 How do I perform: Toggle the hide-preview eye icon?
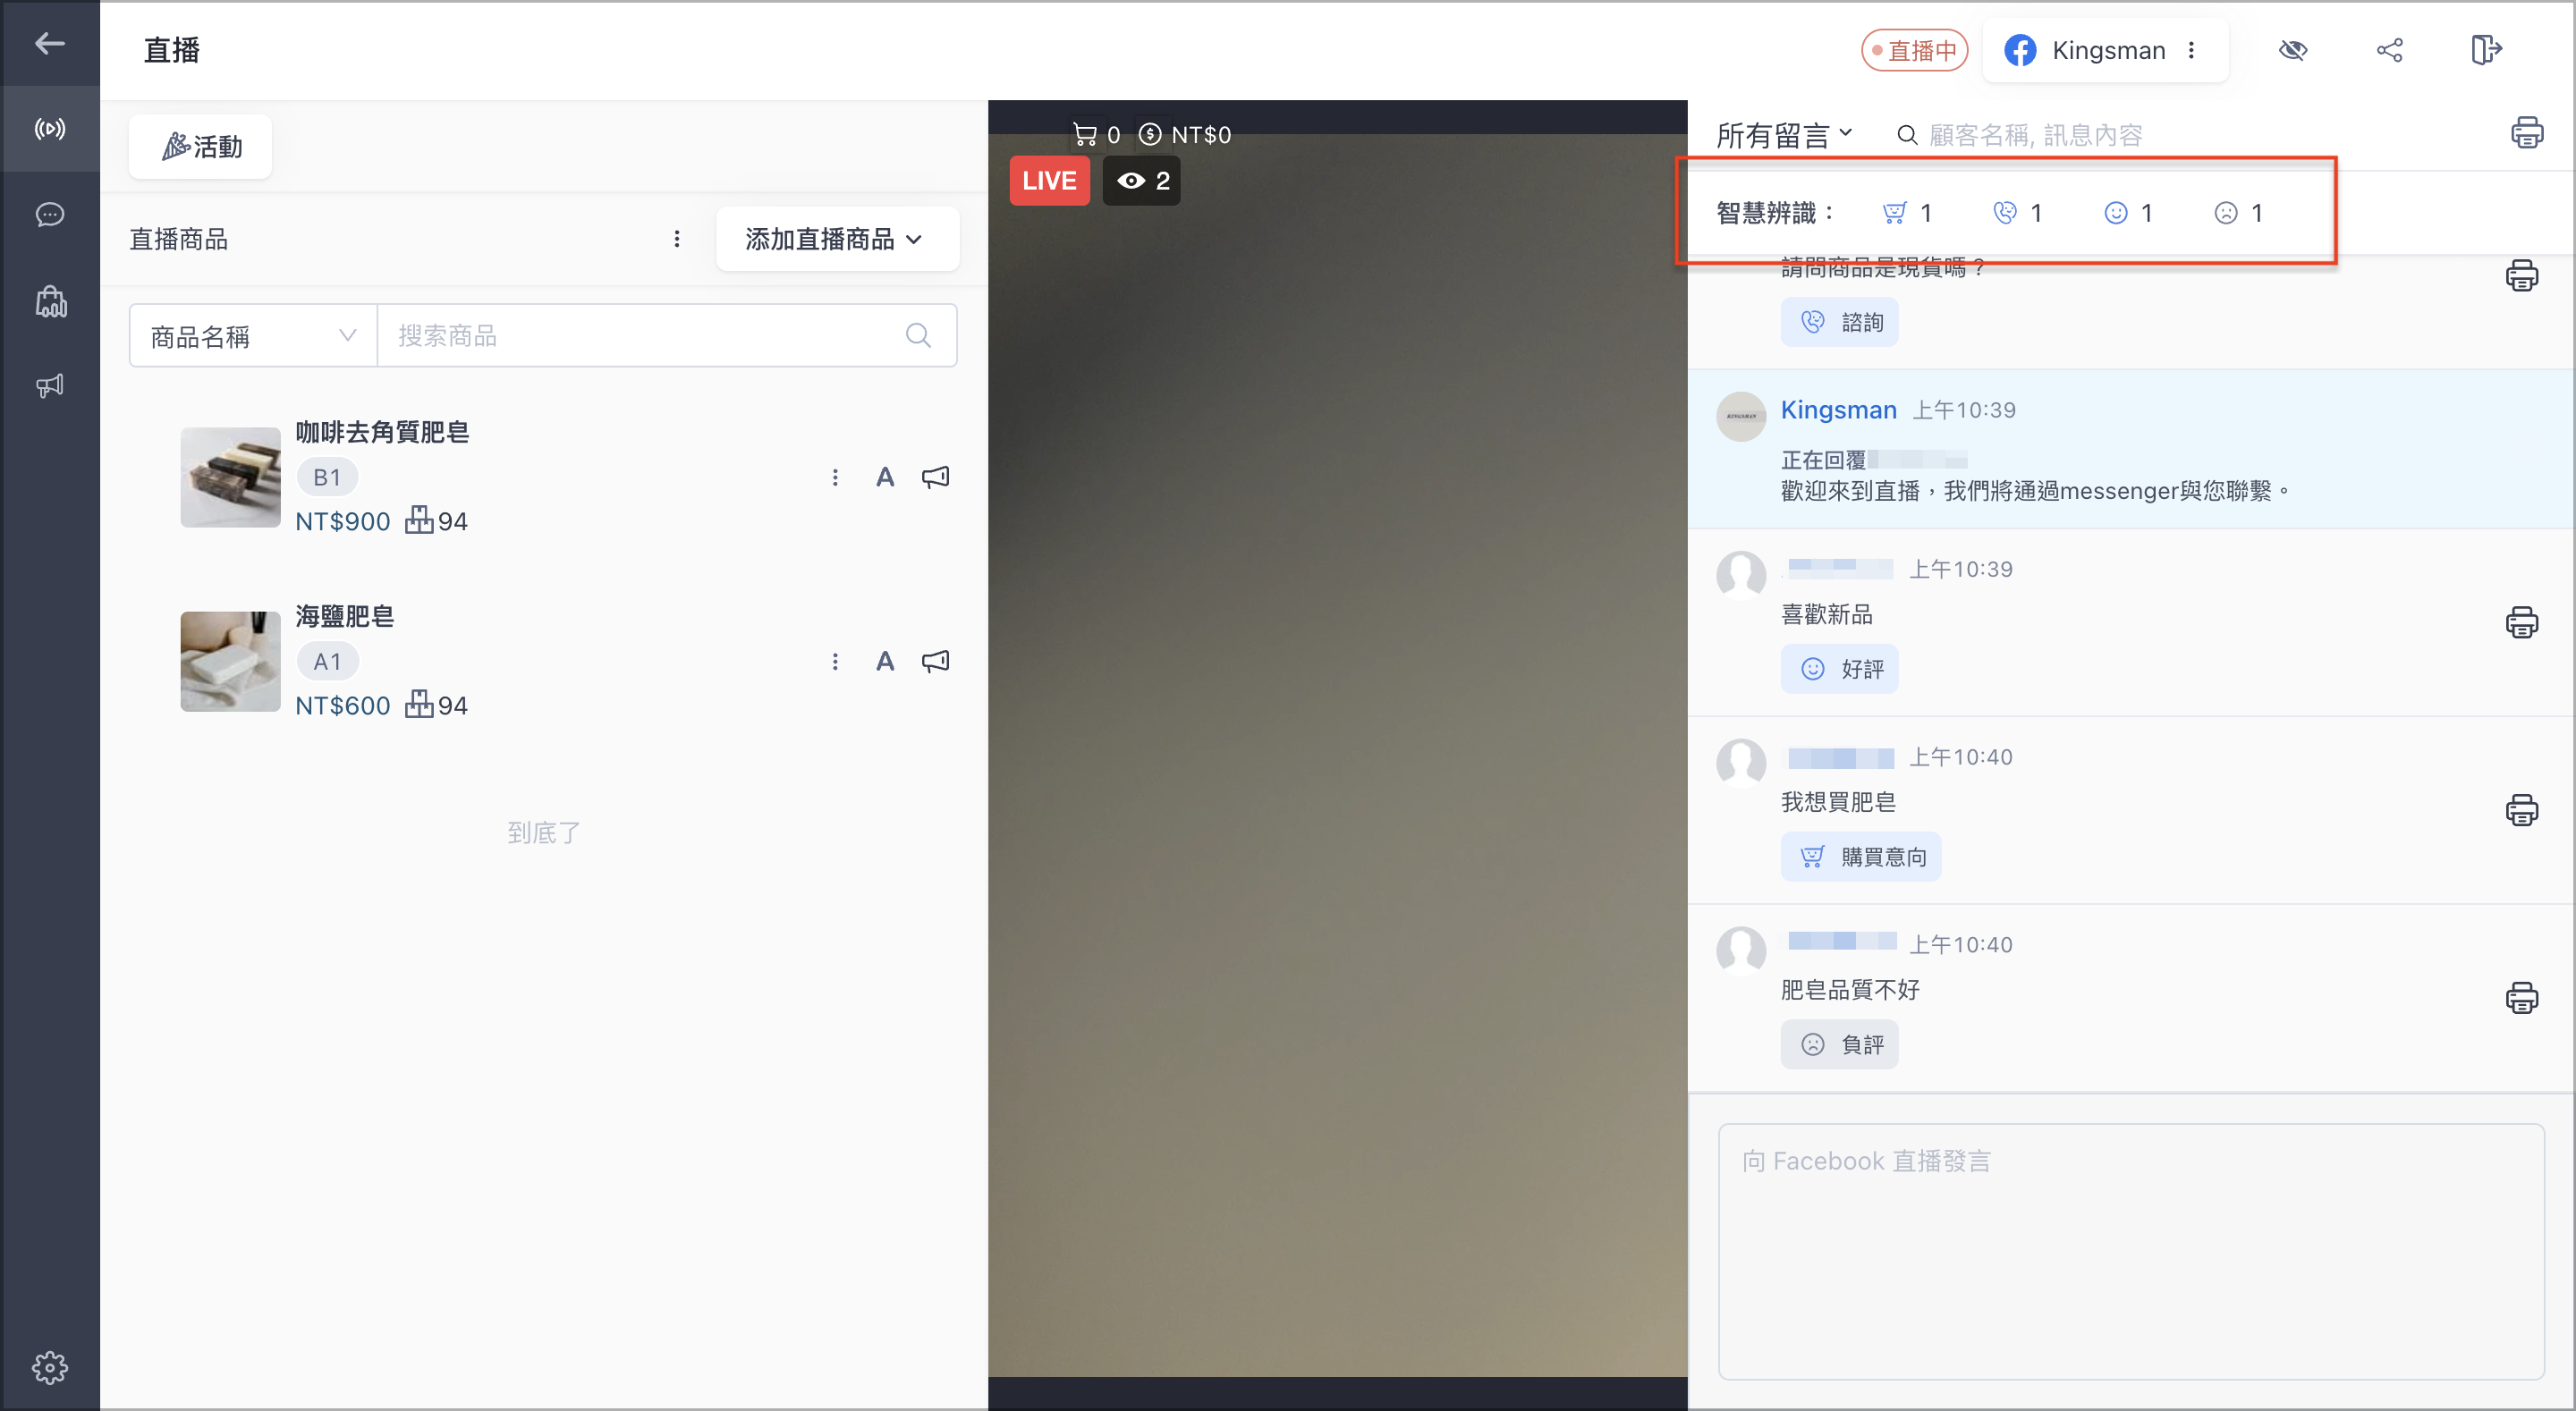click(x=2293, y=50)
